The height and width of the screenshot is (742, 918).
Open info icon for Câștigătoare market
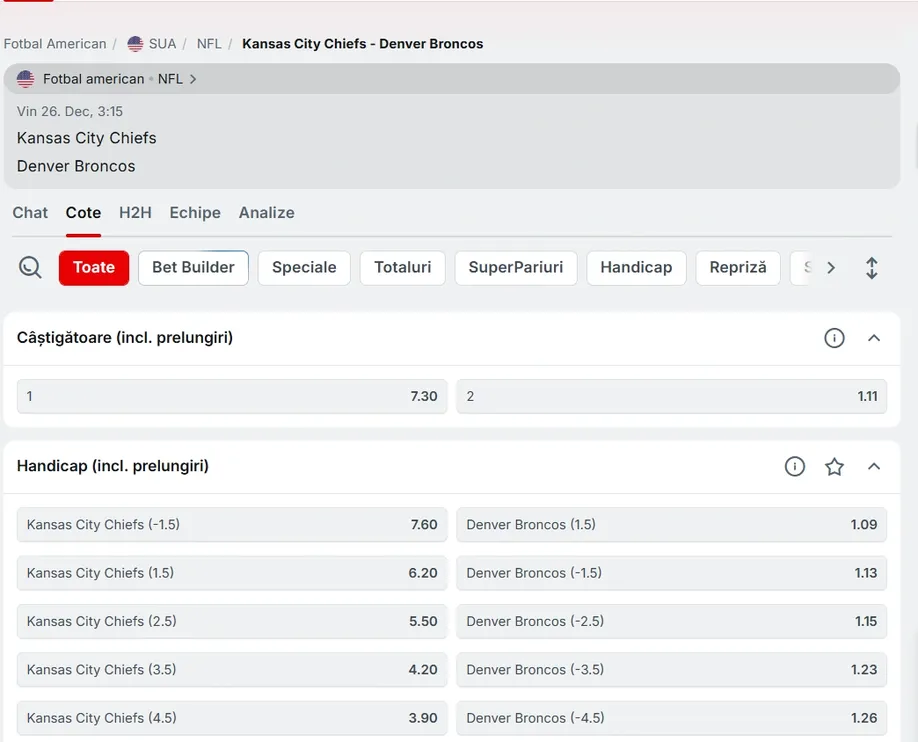834,337
